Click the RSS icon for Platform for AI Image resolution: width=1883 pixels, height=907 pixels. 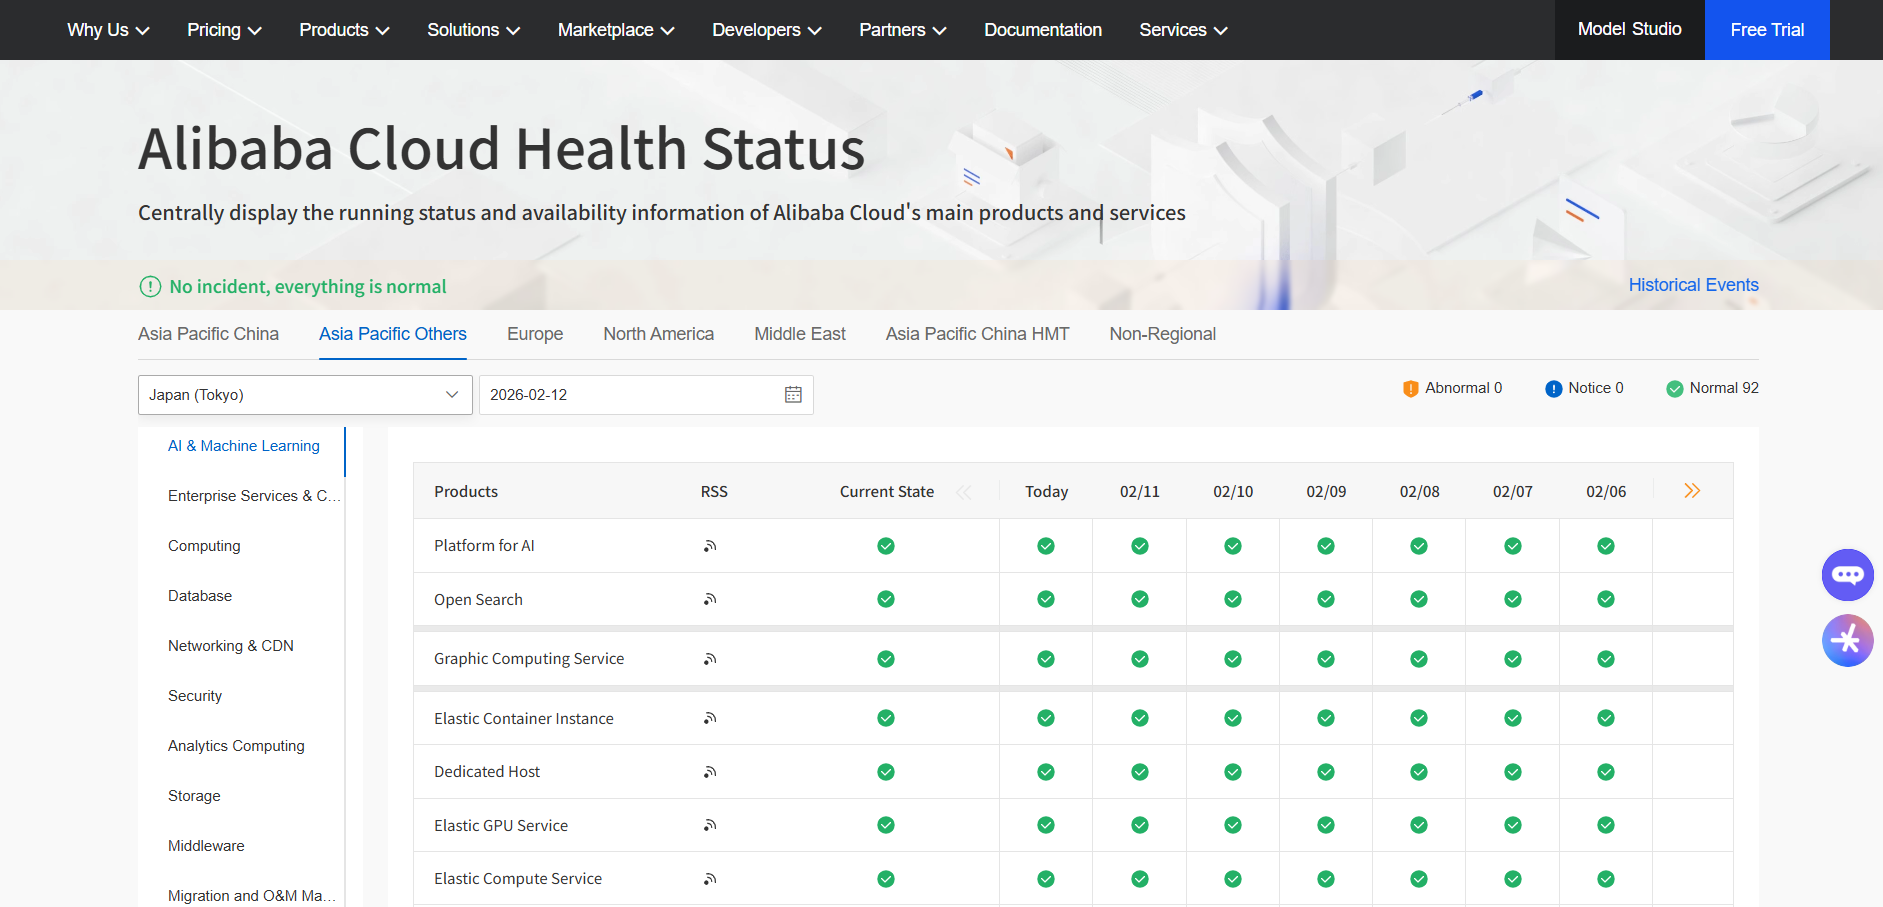click(x=710, y=545)
